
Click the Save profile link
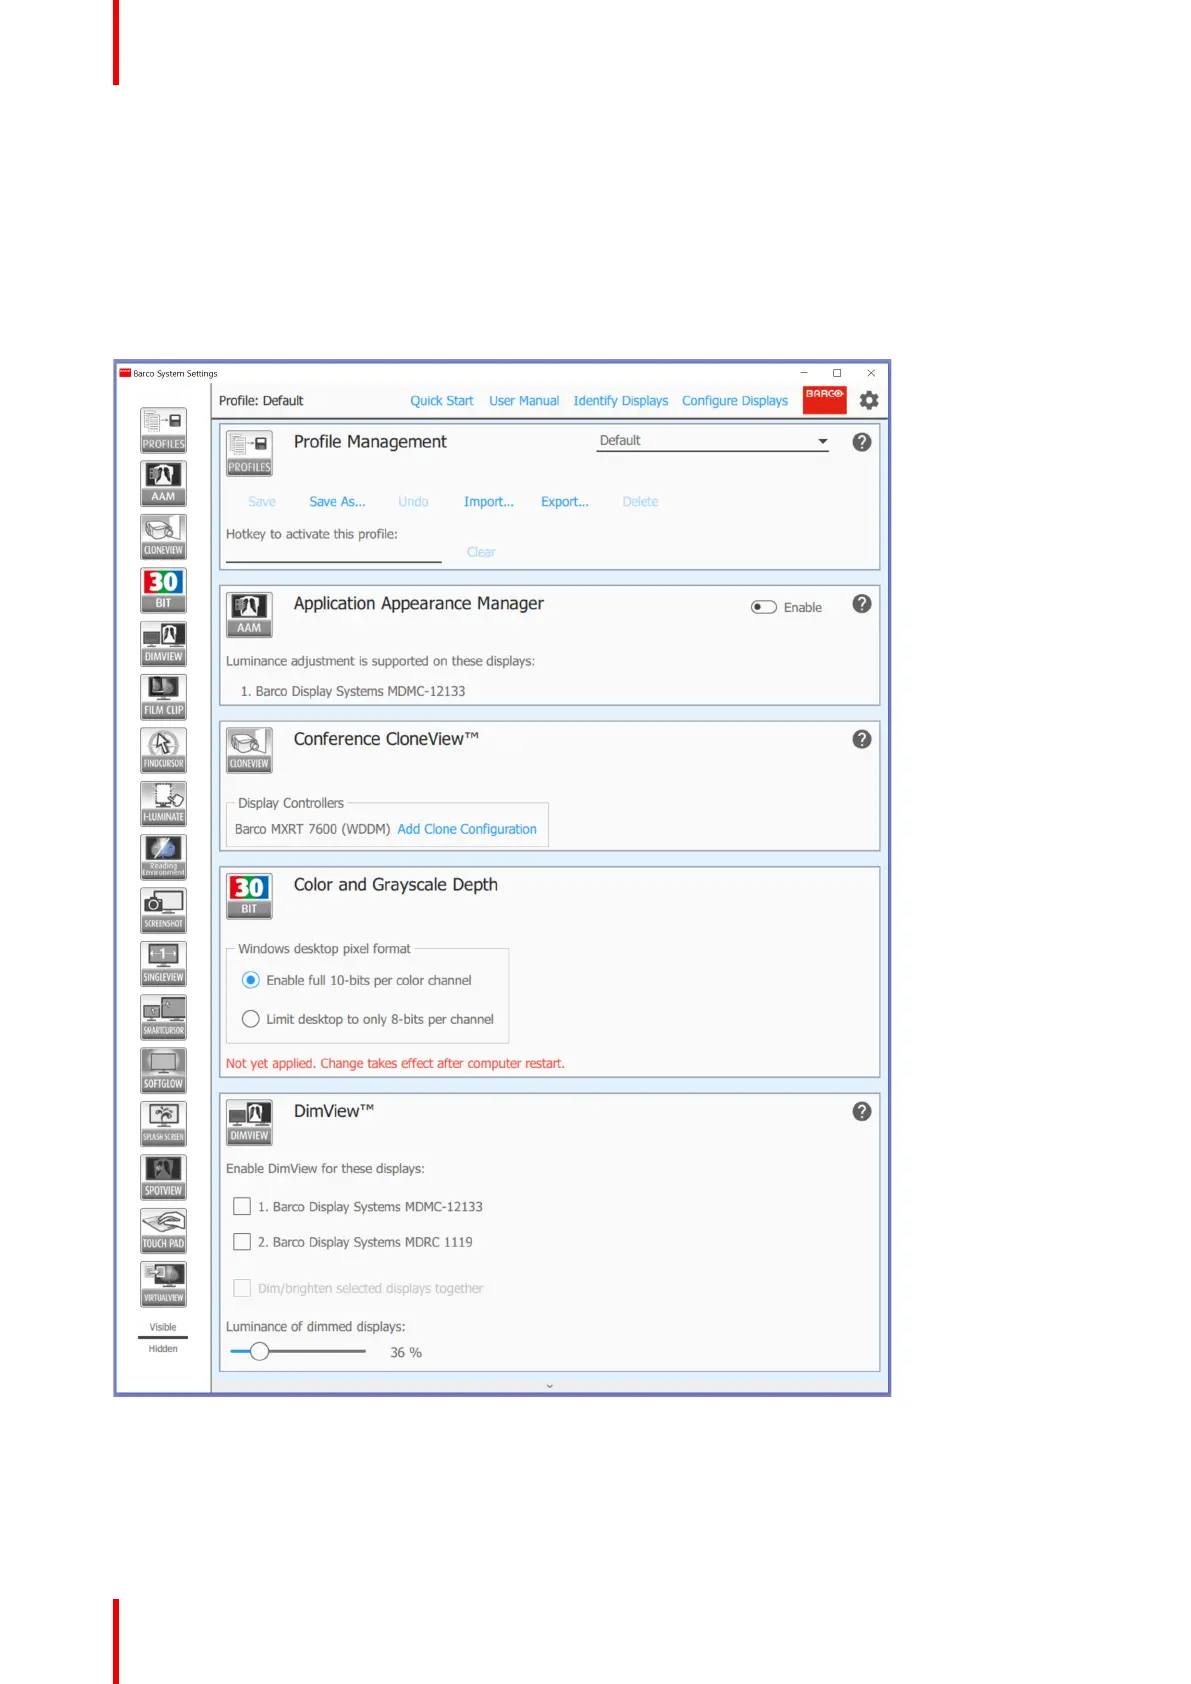pyautogui.click(x=262, y=502)
